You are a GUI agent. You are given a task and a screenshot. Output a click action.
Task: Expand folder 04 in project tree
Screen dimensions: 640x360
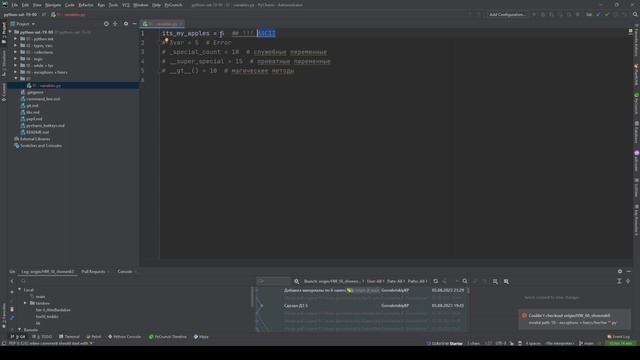(16, 59)
